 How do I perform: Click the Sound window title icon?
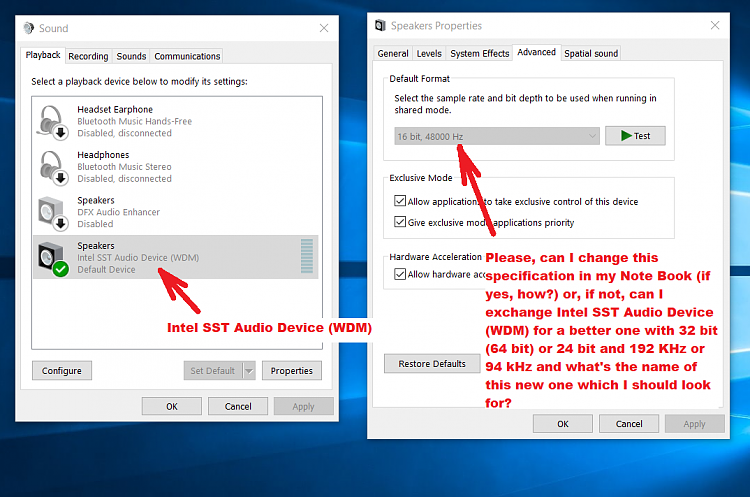pyautogui.click(x=28, y=28)
